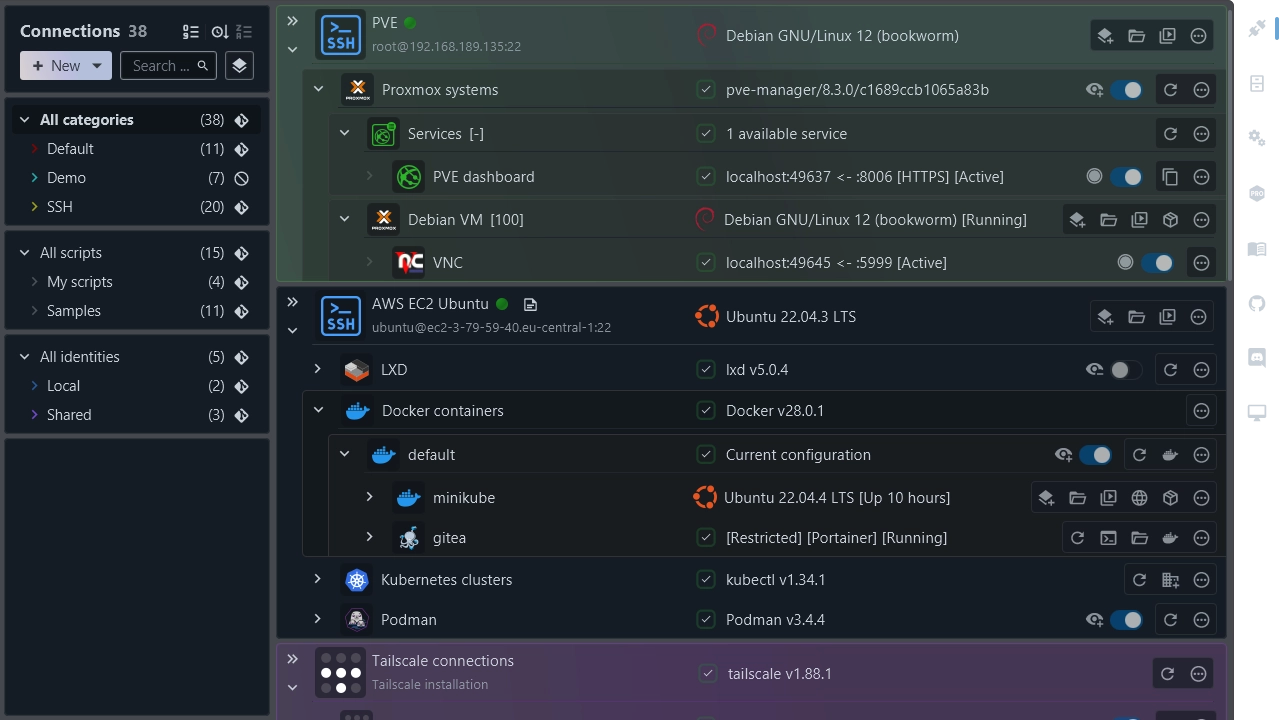Open the My scripts list
The height and width of the screenshot is (720, 1280).
point(79,282)
